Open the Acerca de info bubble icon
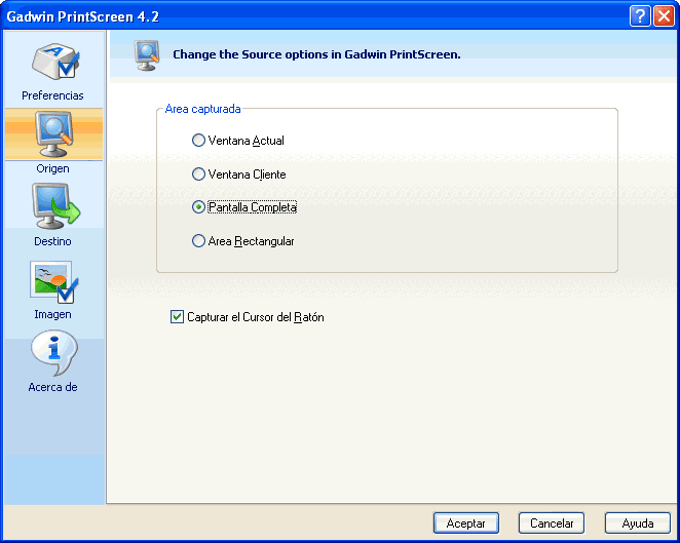Screen dimensions: 680x543 point(54,353)
